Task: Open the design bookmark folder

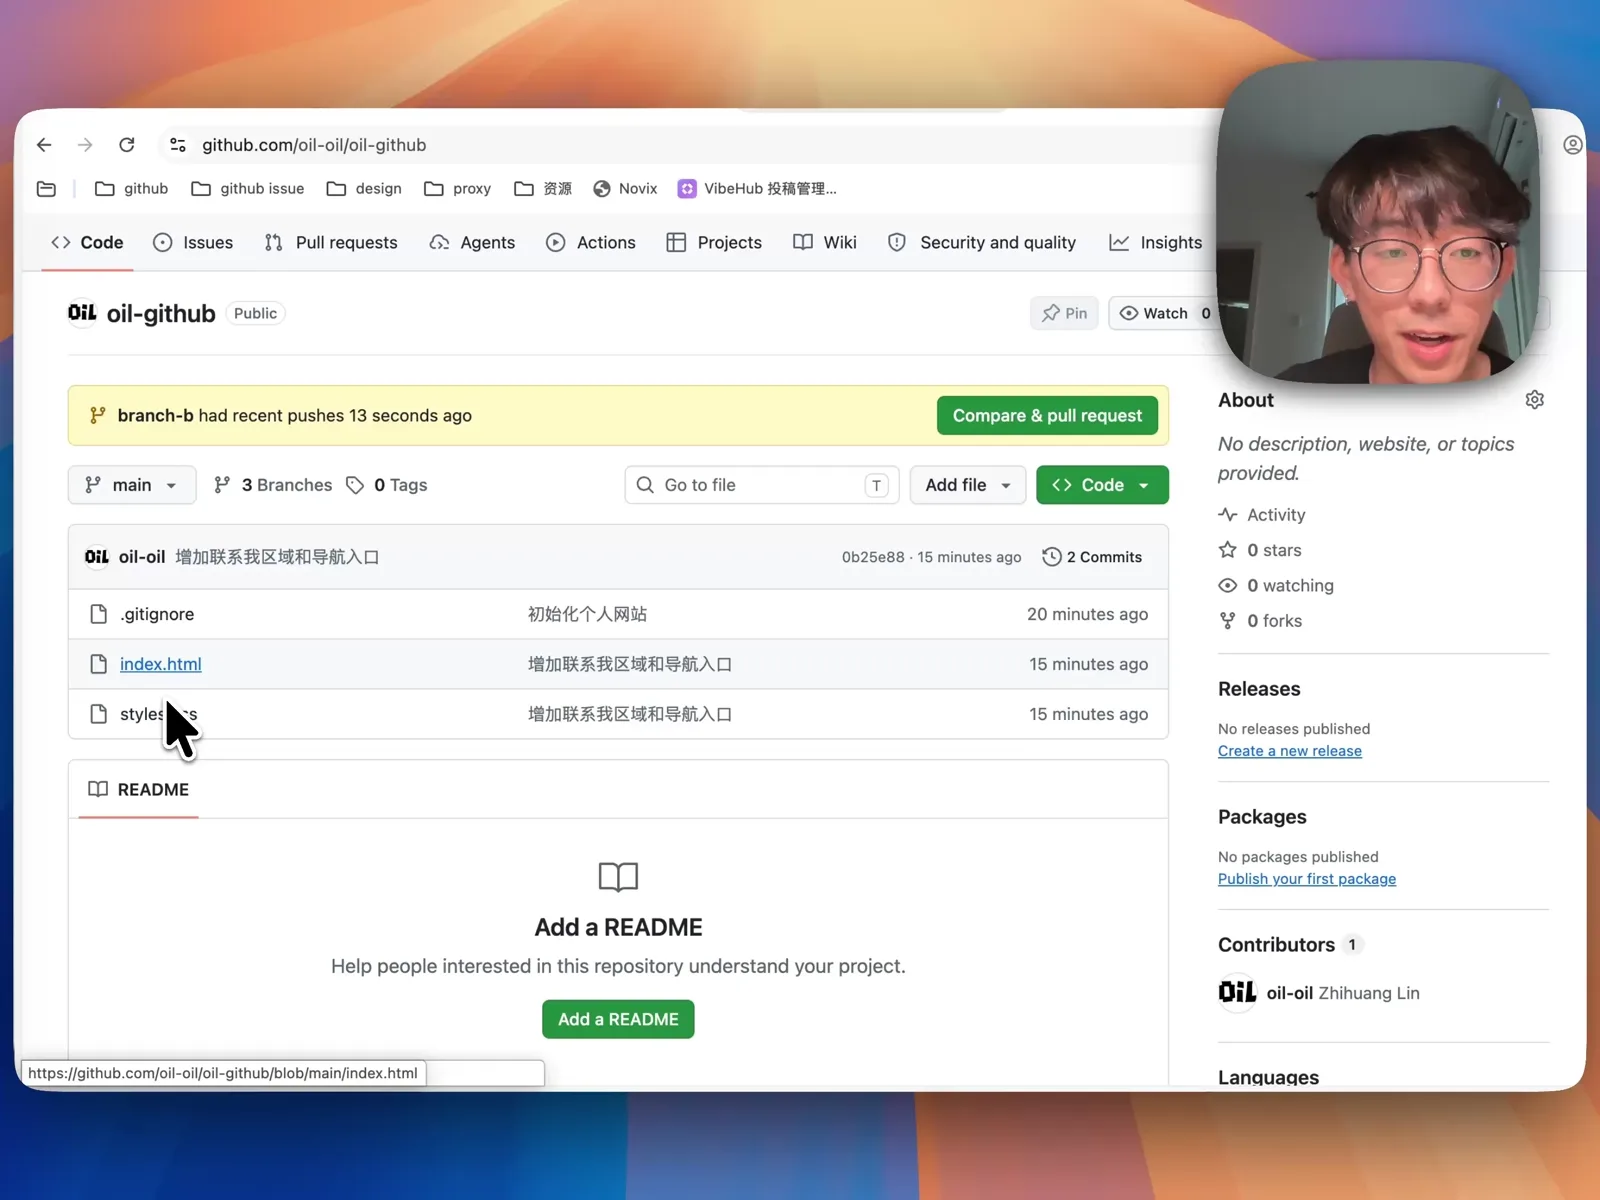Action: click(364, 189)
